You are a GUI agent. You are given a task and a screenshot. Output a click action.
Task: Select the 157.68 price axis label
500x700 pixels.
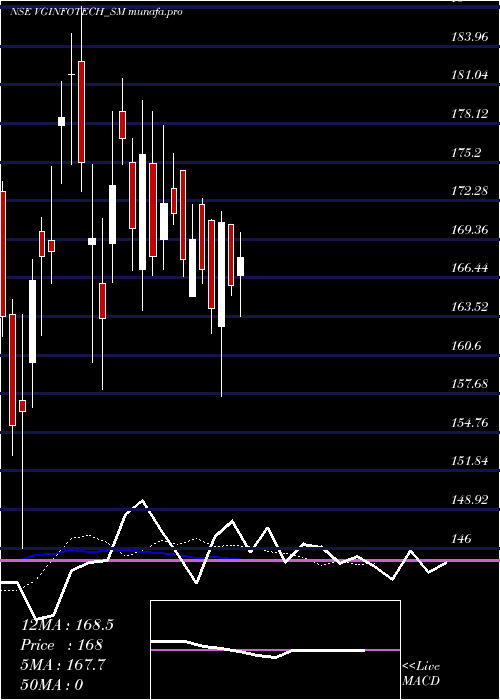point(470,384)
